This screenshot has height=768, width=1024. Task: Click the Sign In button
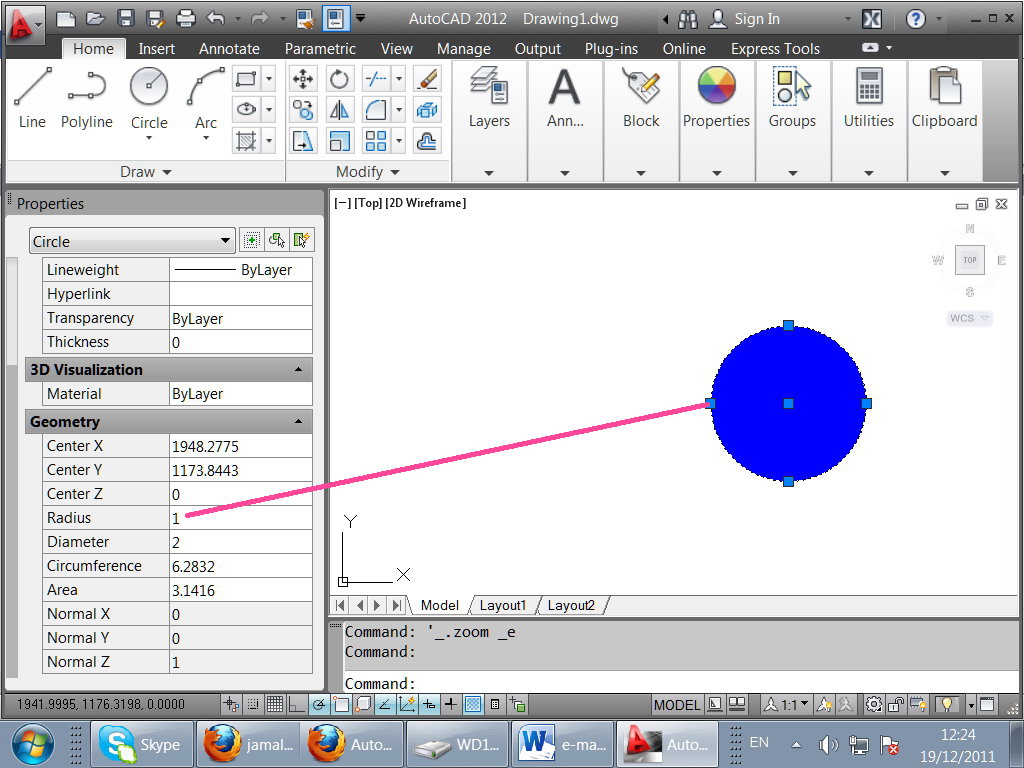pyautogui.click(x=756, y=19)
